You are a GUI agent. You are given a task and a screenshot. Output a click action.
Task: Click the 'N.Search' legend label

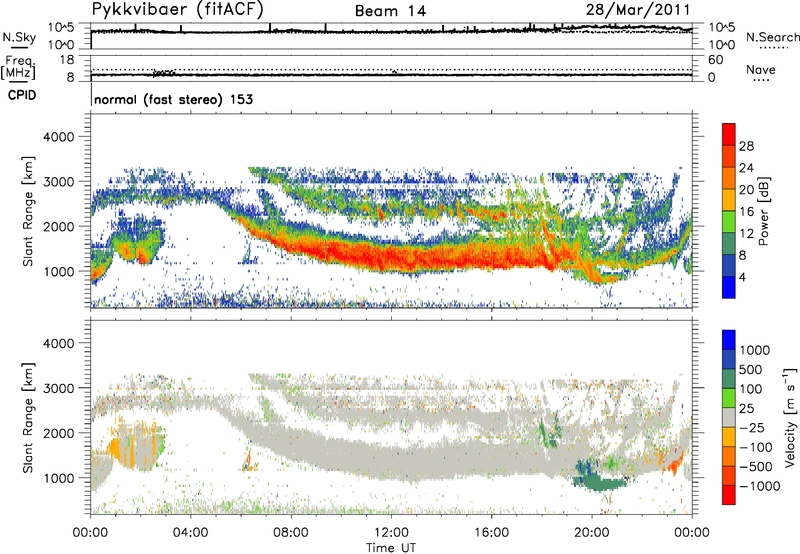772,37
